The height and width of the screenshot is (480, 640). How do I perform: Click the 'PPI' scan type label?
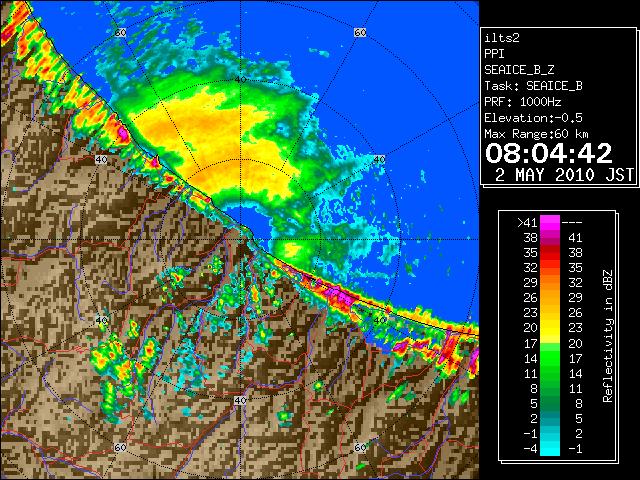coord(494,54)
